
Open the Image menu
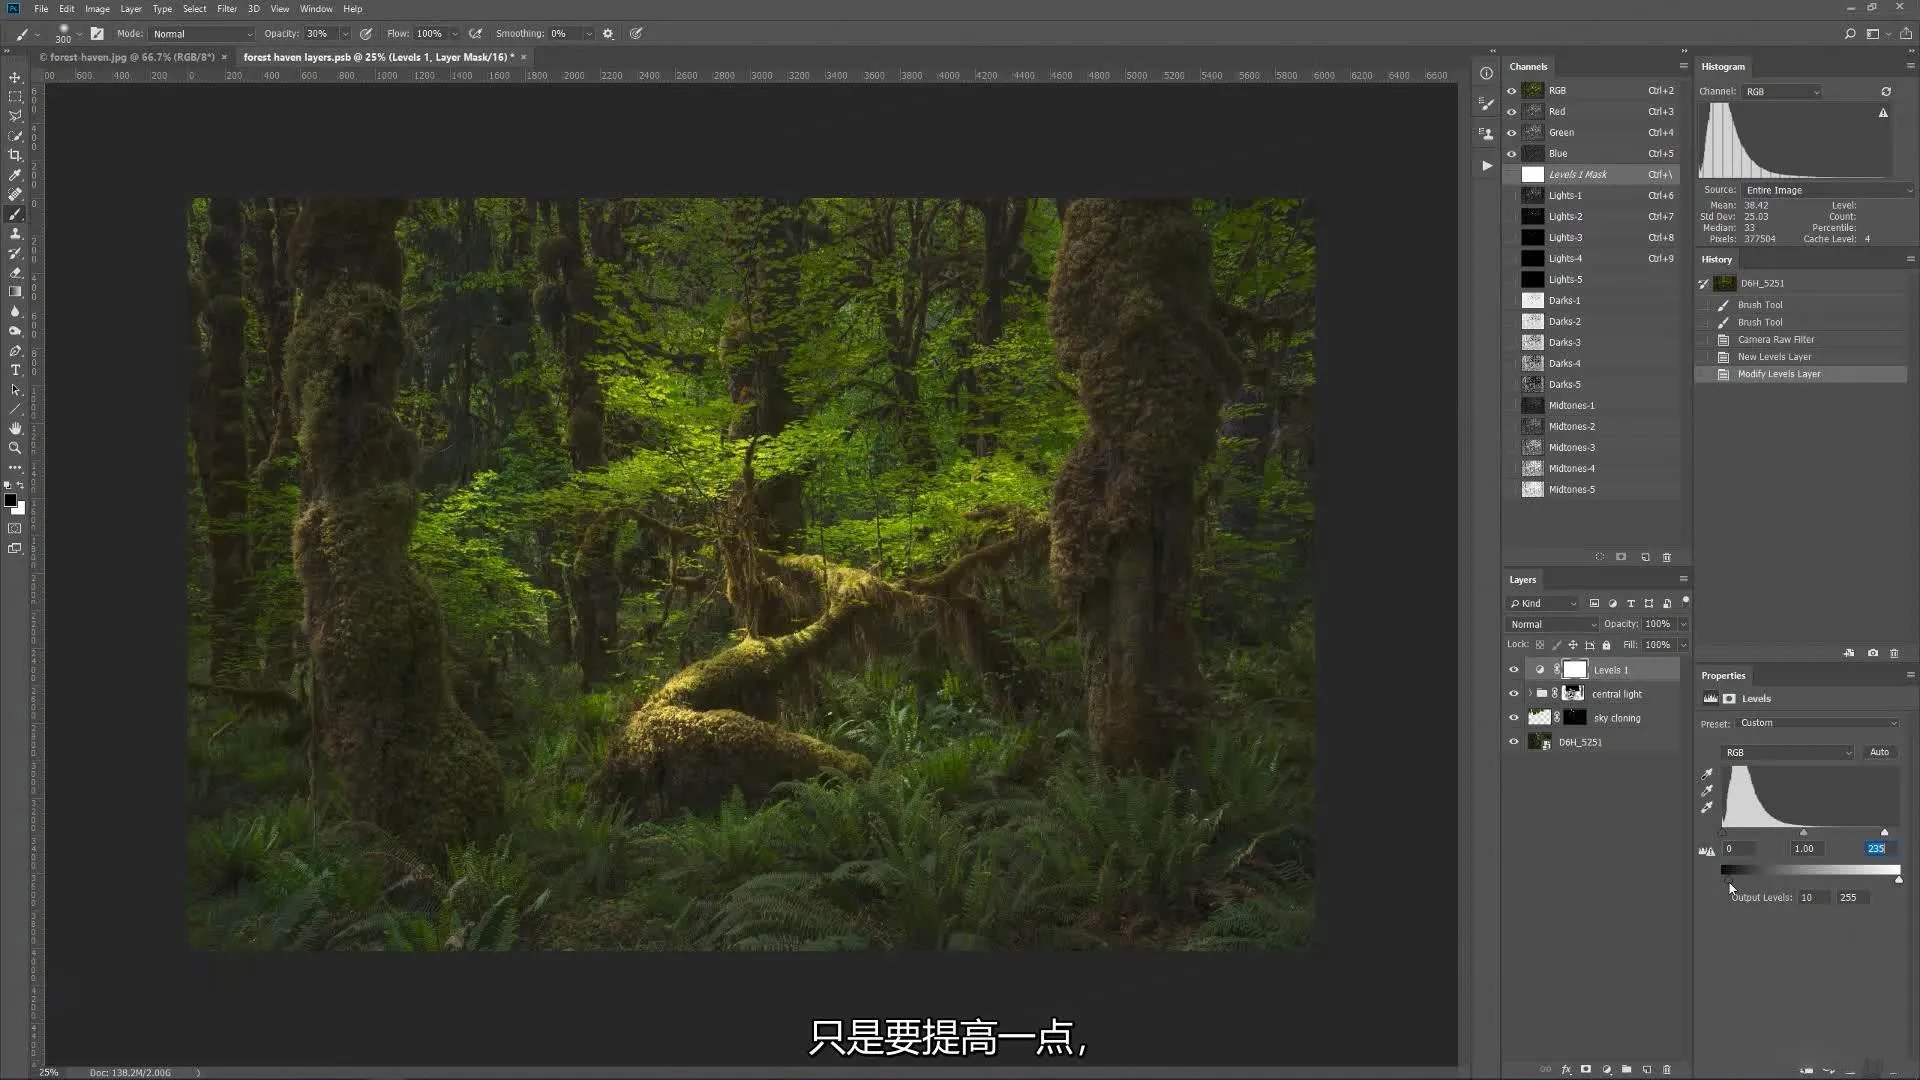96,9
